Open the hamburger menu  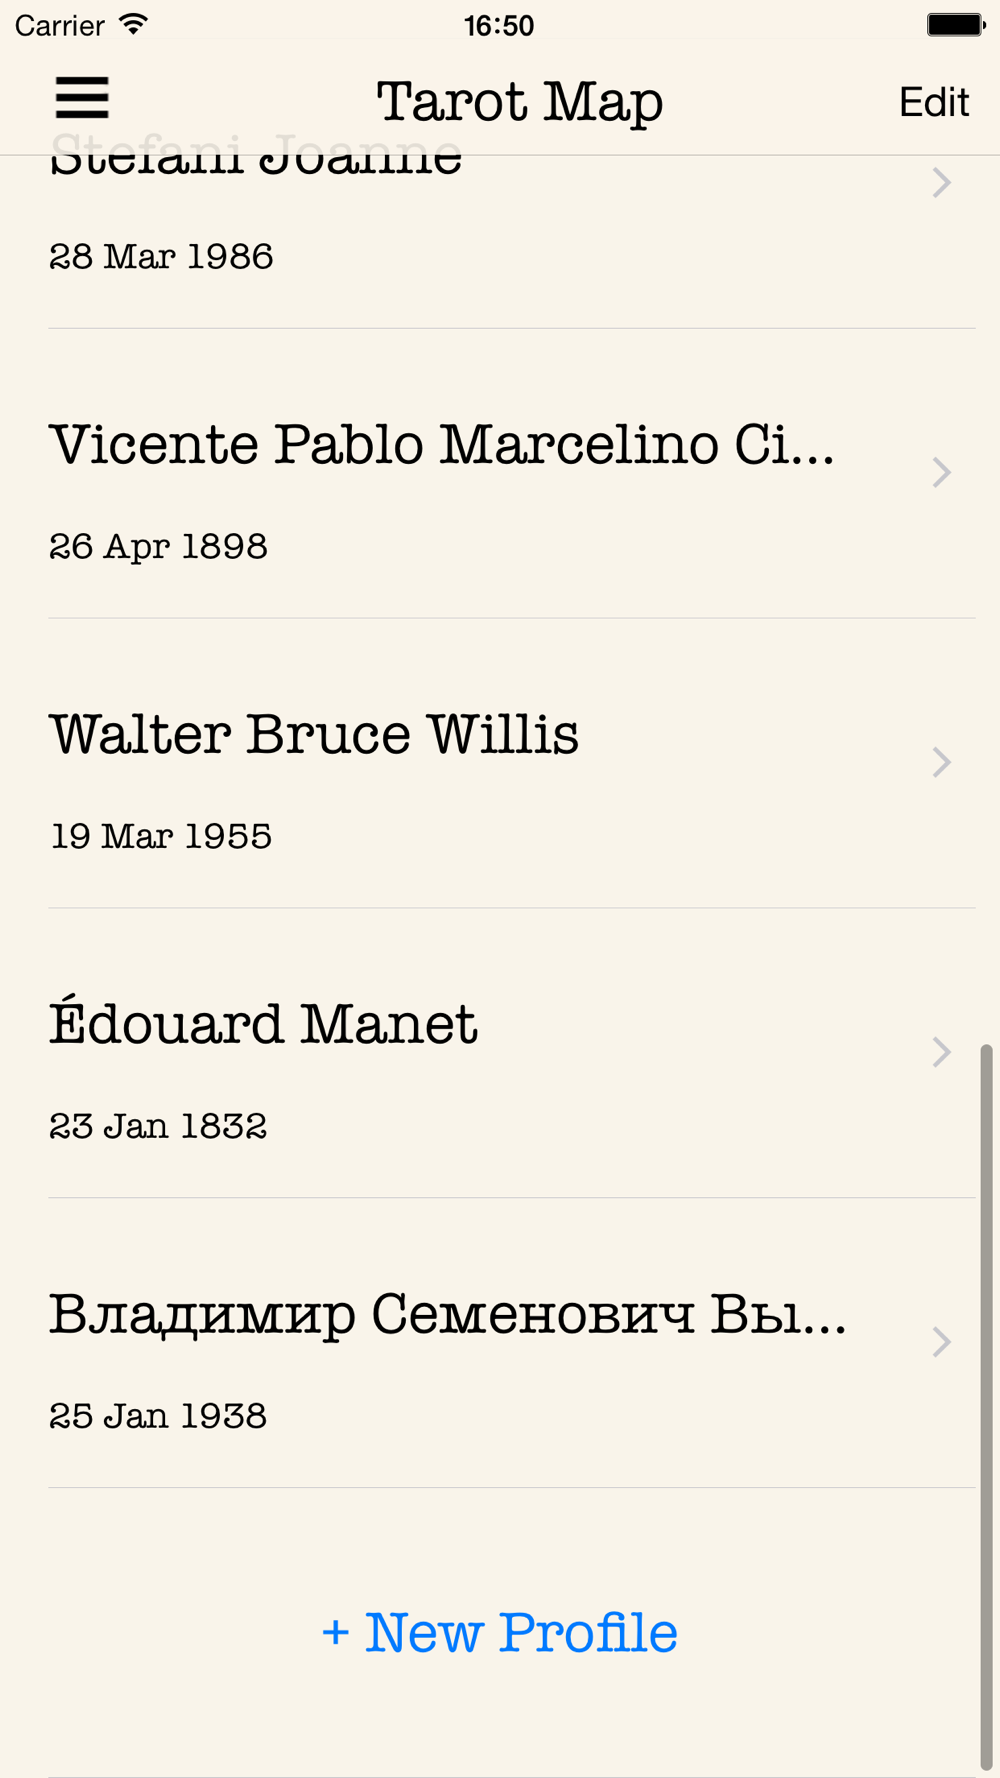[82, 98]
